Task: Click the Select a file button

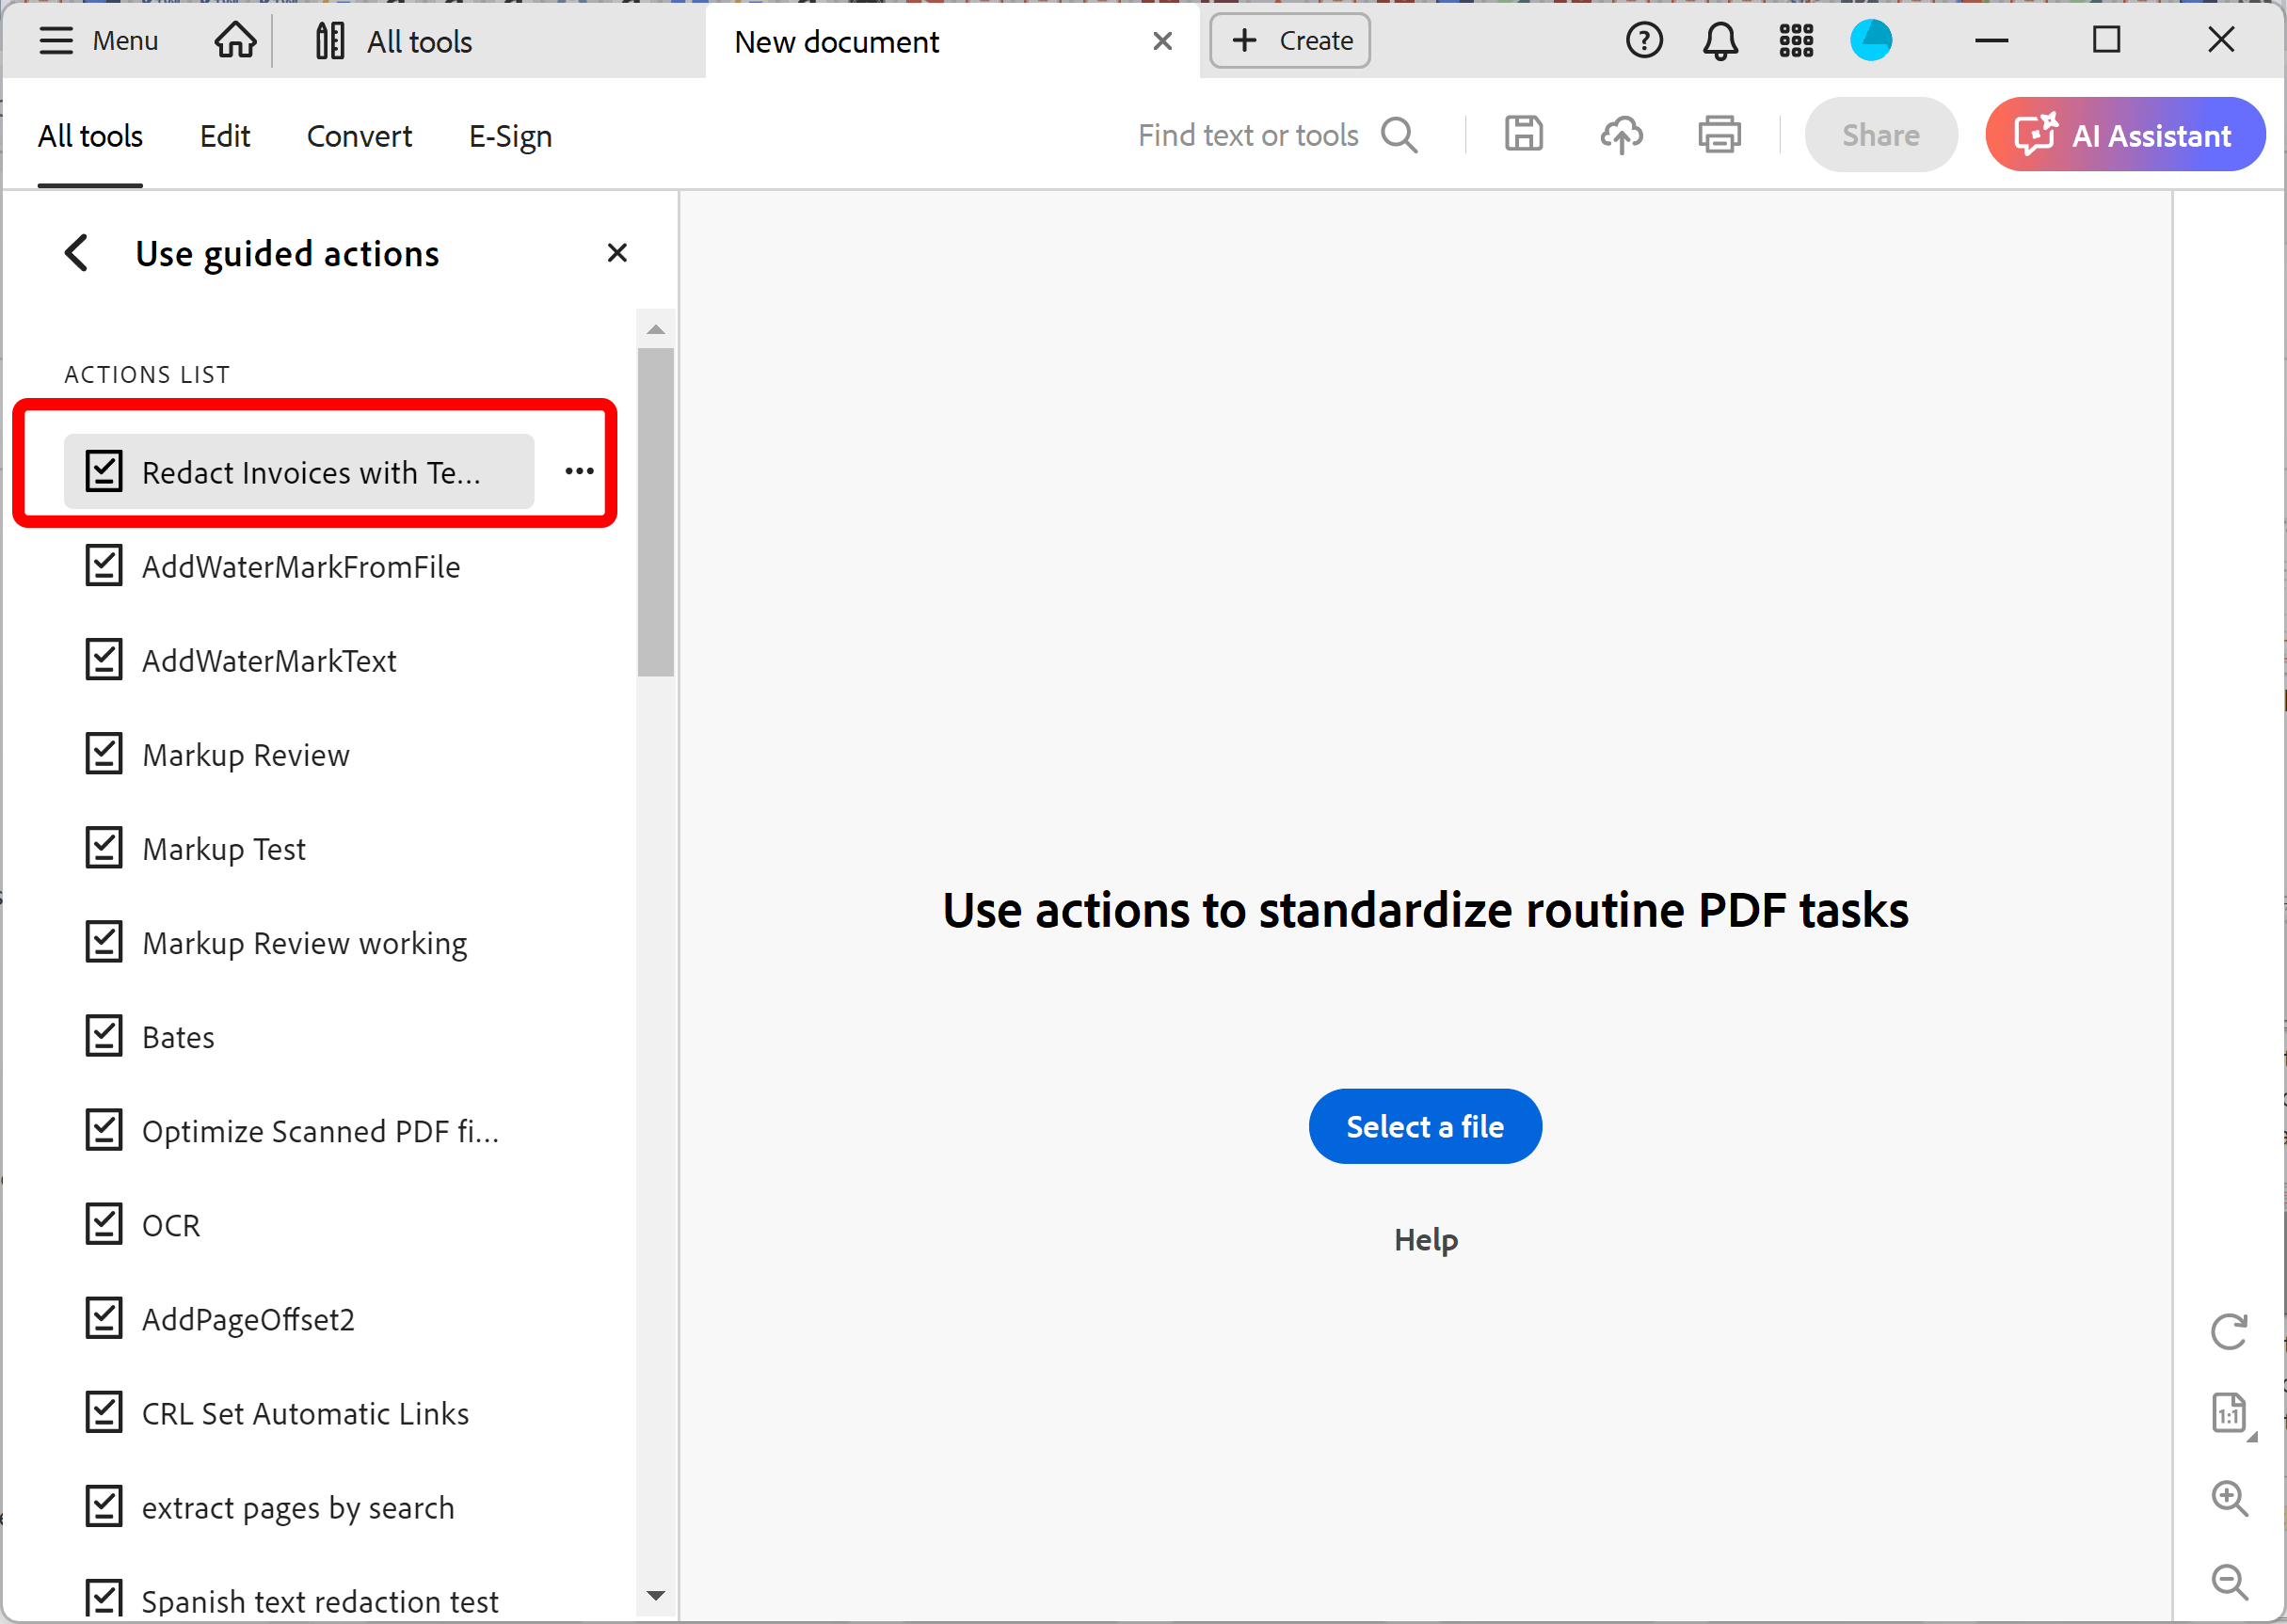Action: coord(1425,1126)
